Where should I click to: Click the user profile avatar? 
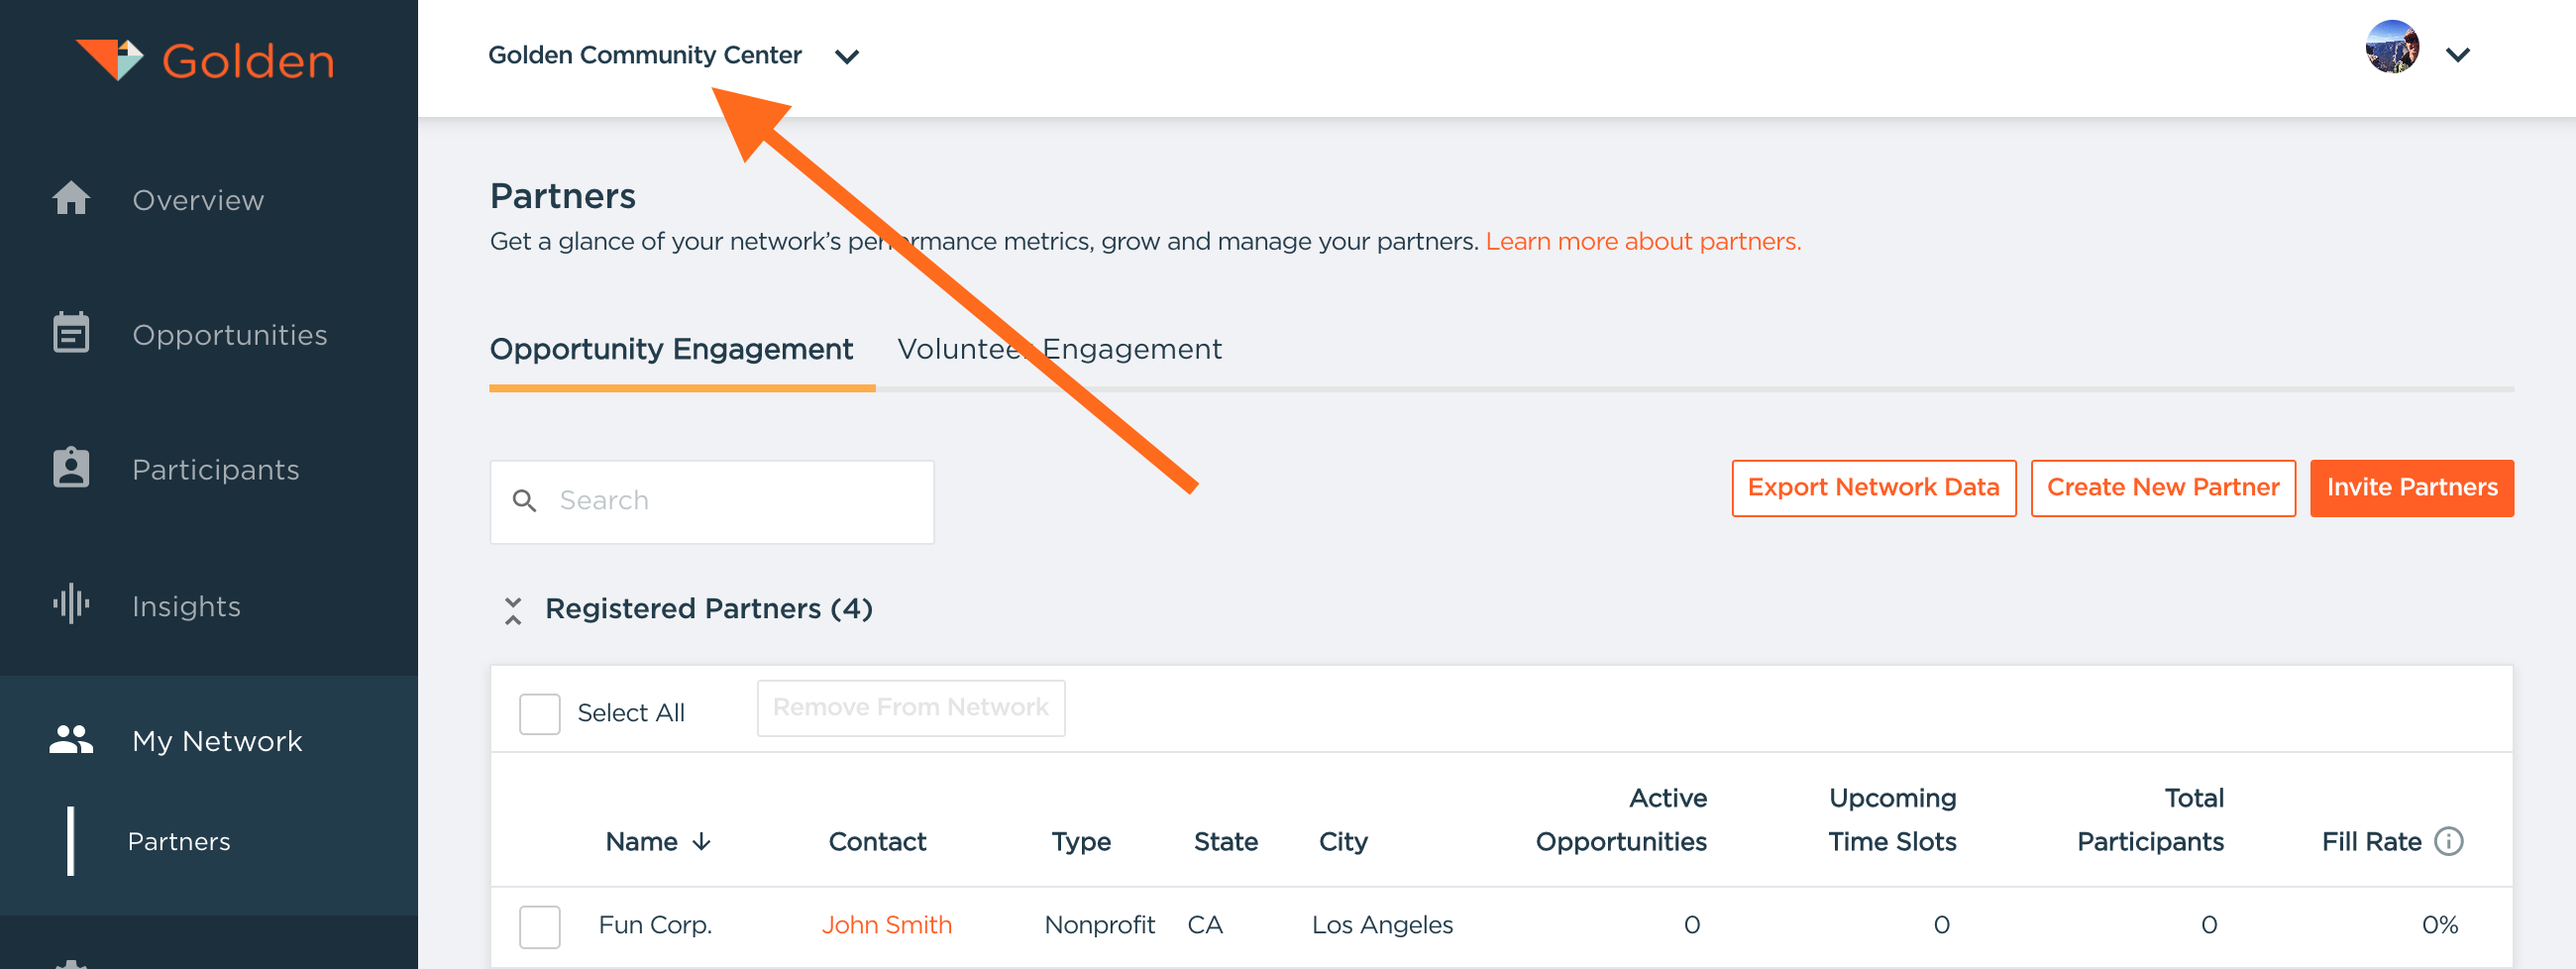point(2391,47)
